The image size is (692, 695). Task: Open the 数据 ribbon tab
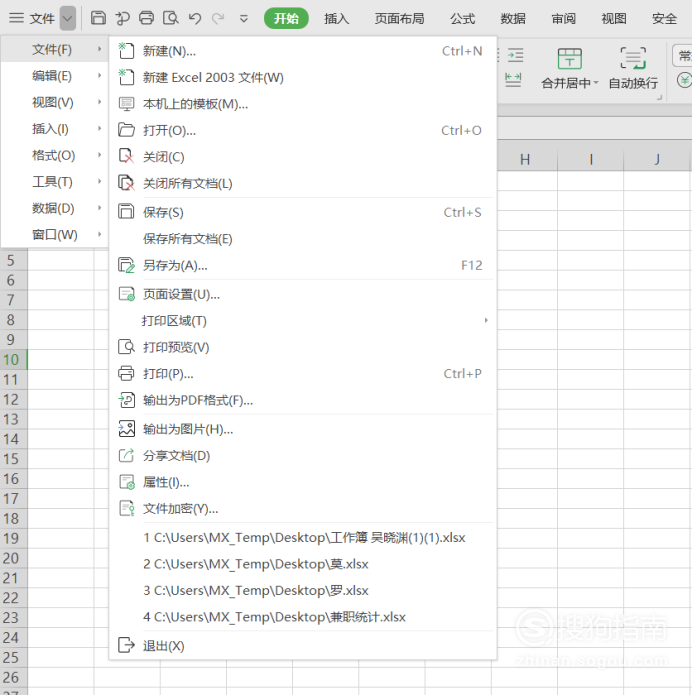point(513,18)
